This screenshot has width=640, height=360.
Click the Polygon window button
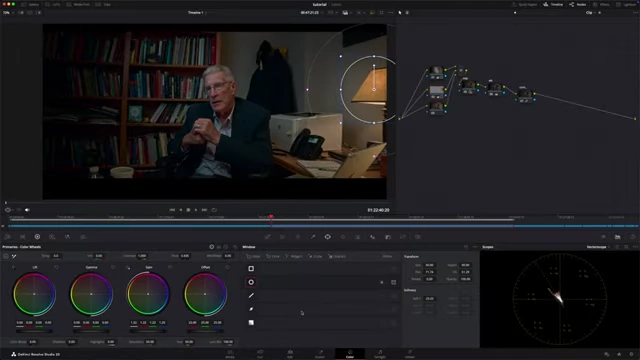click(294, 256)
